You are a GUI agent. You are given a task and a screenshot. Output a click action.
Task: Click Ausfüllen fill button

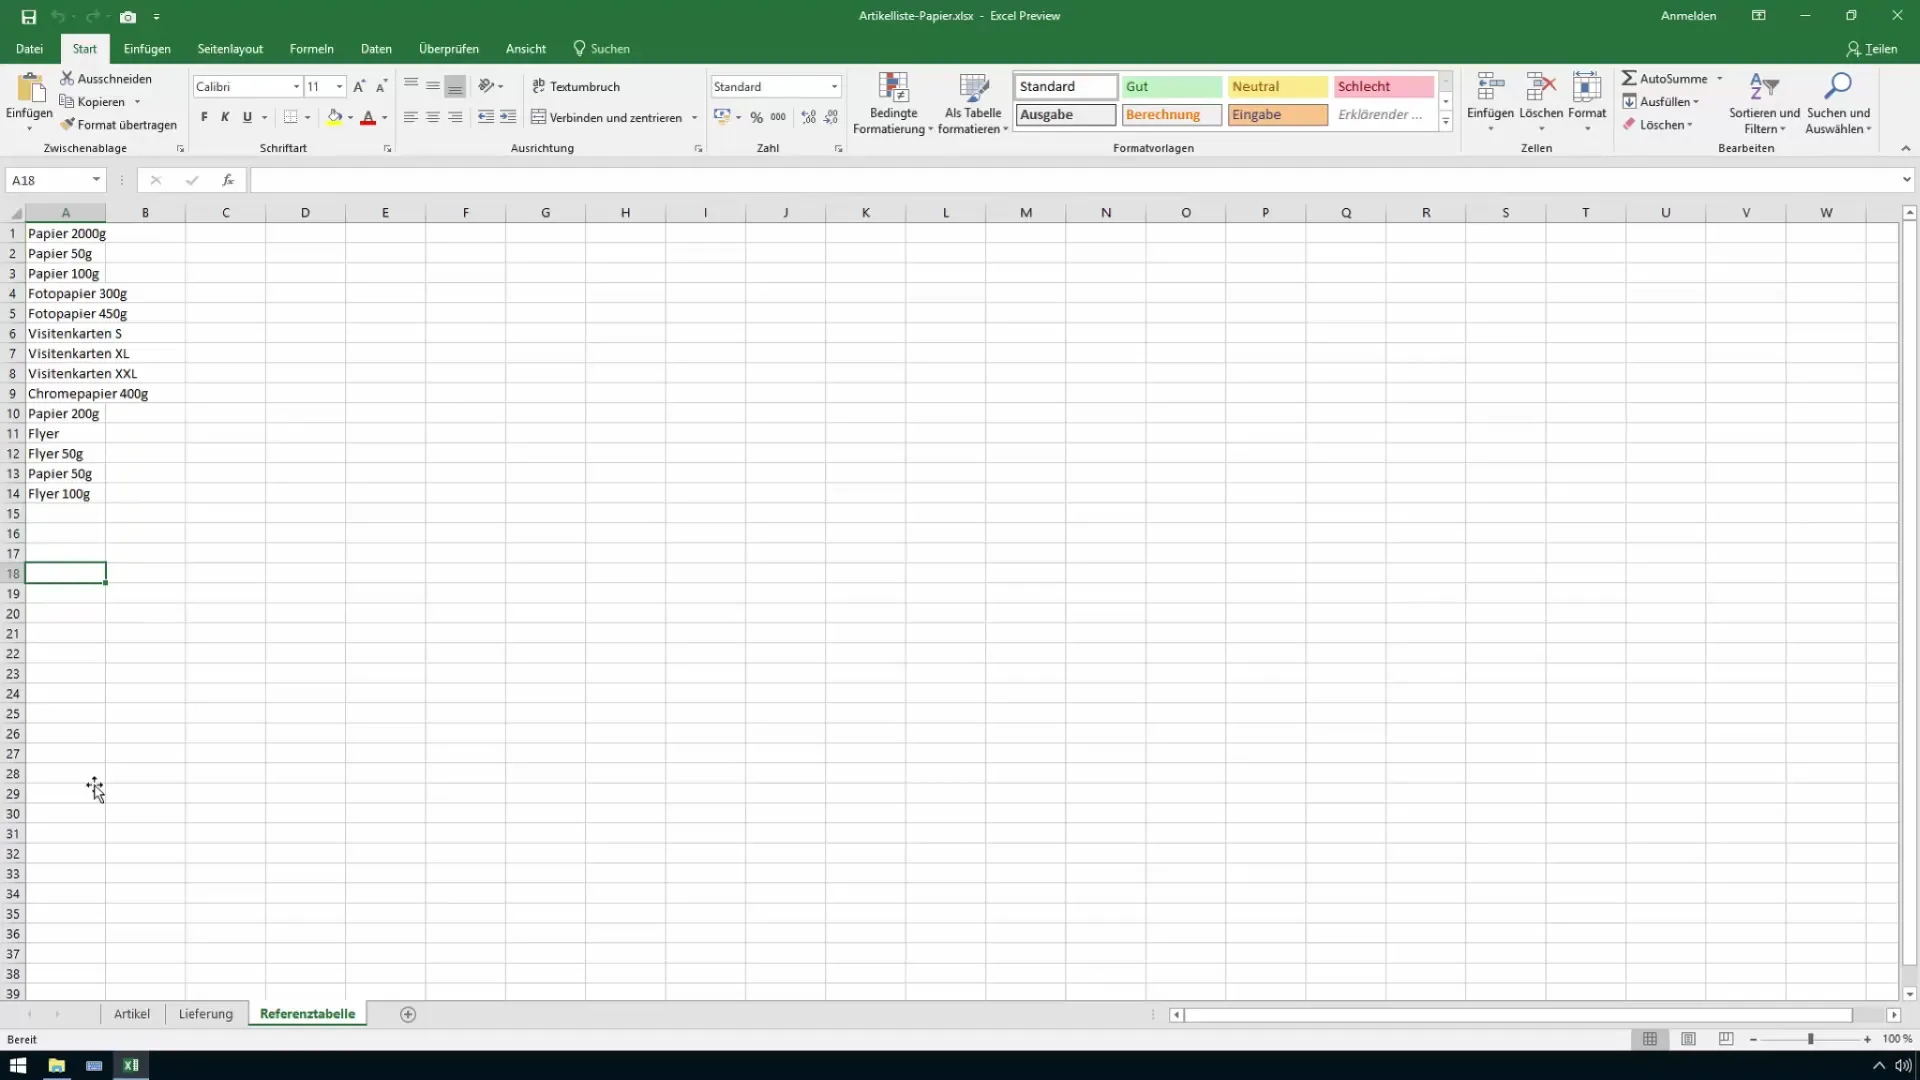pos(1661,102)
